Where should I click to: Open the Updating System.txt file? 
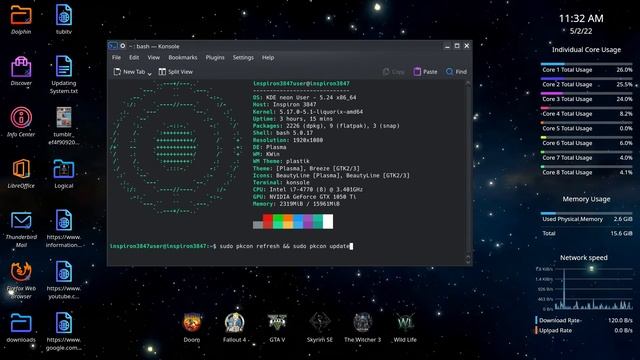click(x=64, y=66)
